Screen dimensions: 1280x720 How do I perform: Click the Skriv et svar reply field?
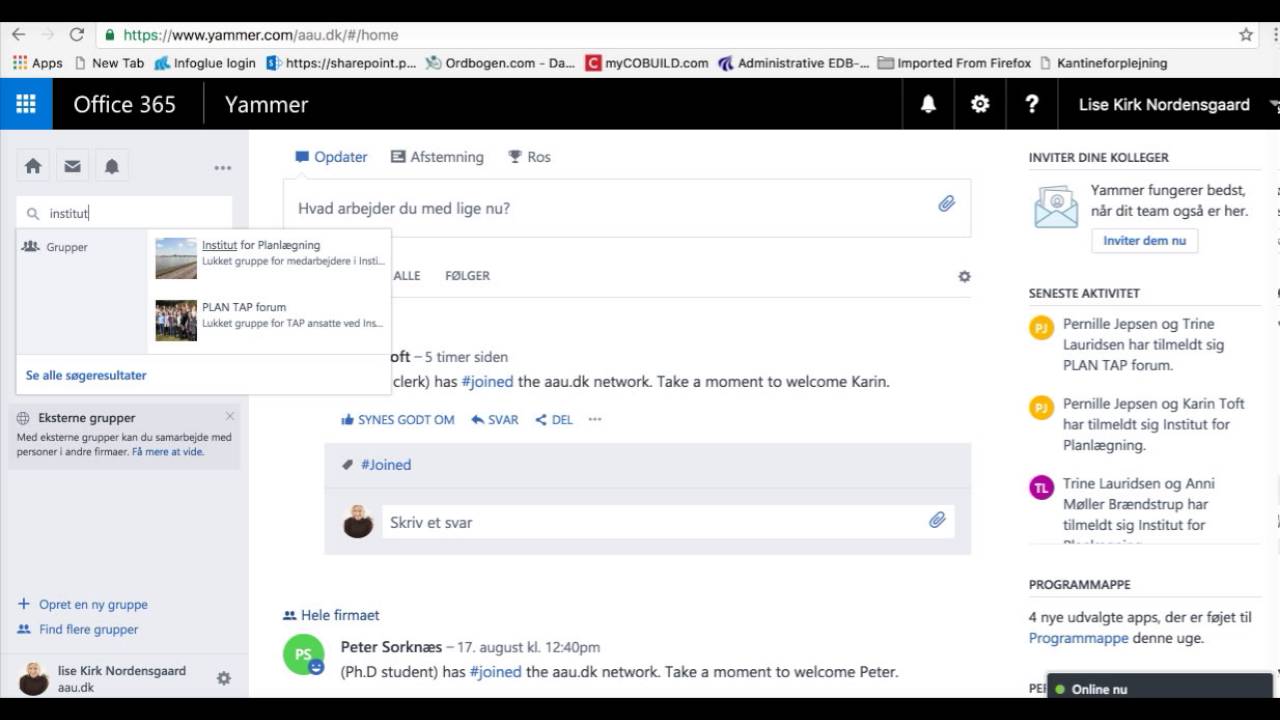(x=667, y=522)
